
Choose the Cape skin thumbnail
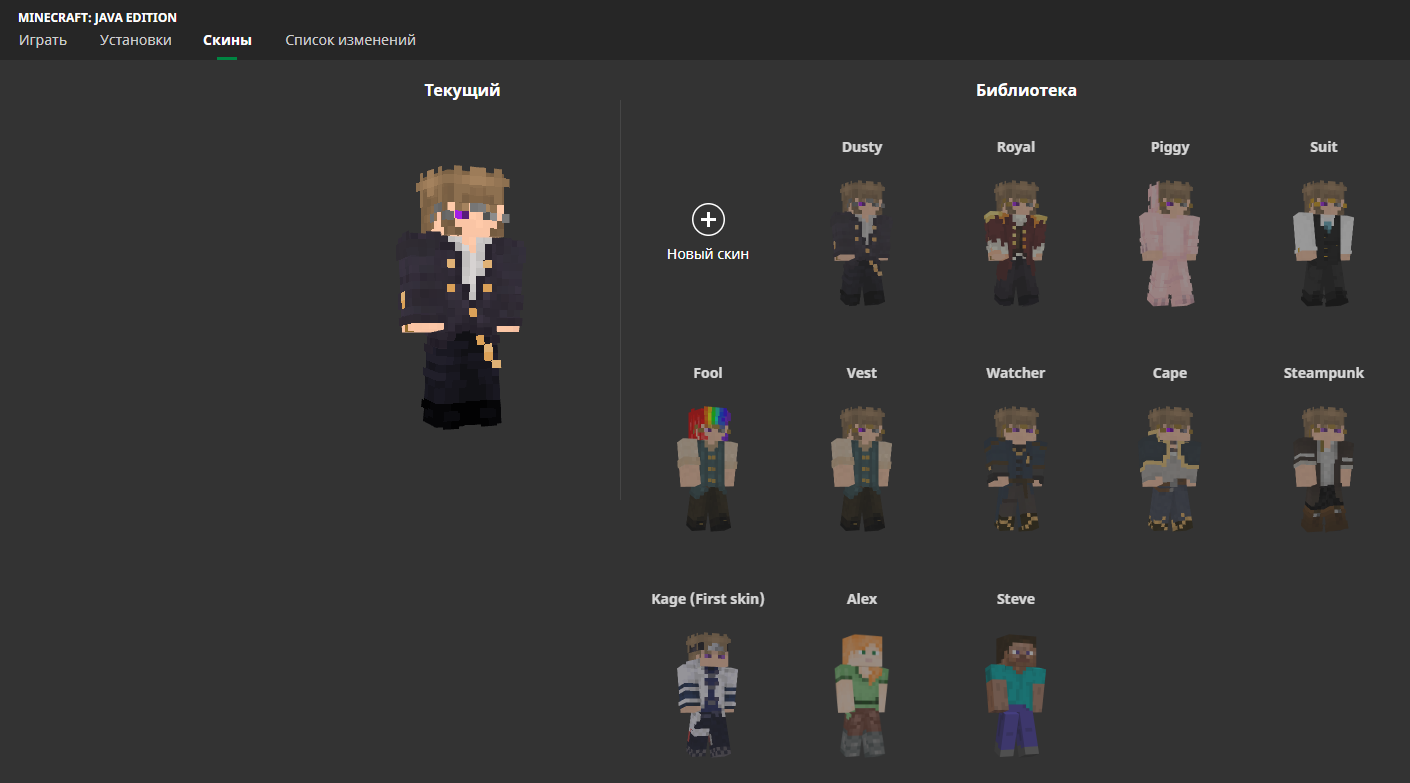point(1169,469)
